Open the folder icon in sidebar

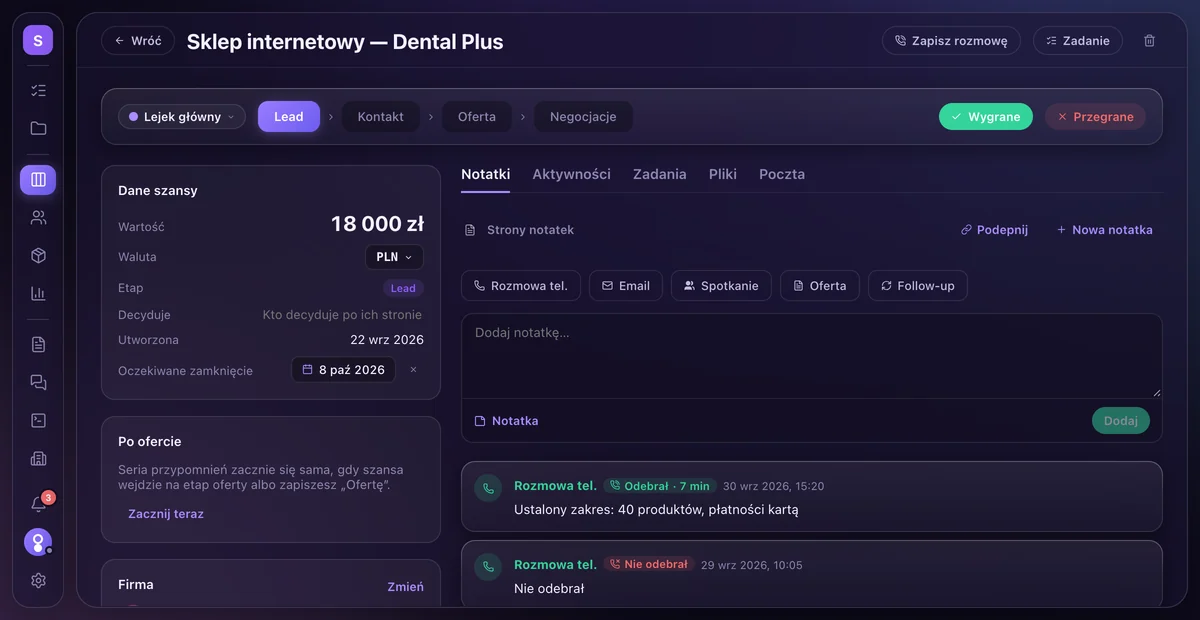point(38,128)
